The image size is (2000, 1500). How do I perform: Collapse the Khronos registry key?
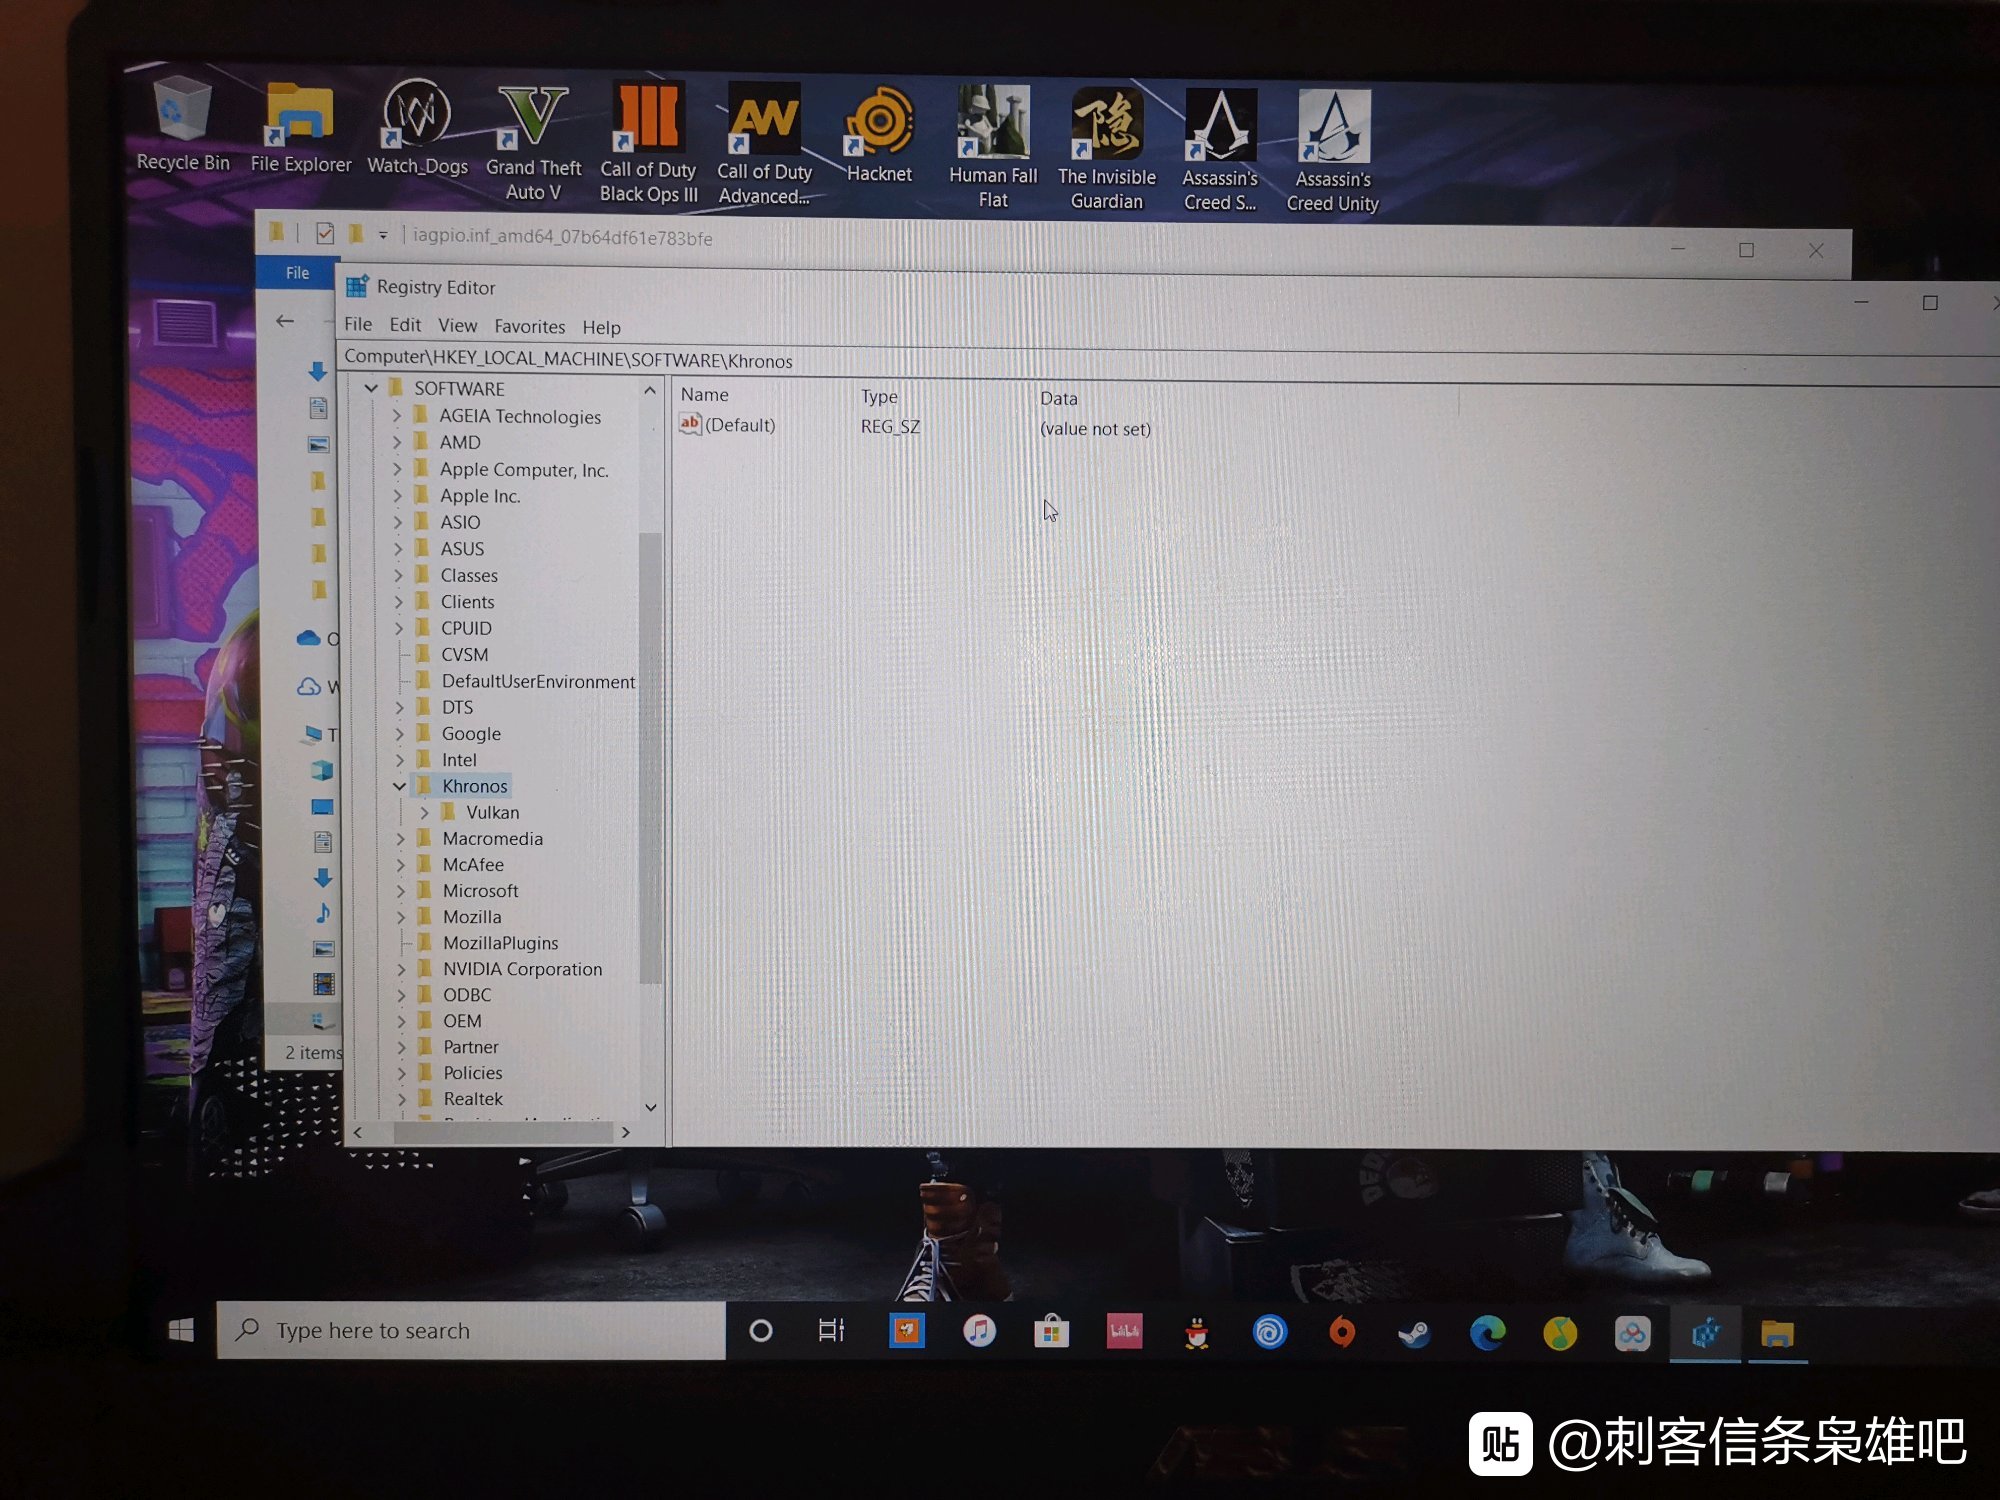tap(399, 786)
